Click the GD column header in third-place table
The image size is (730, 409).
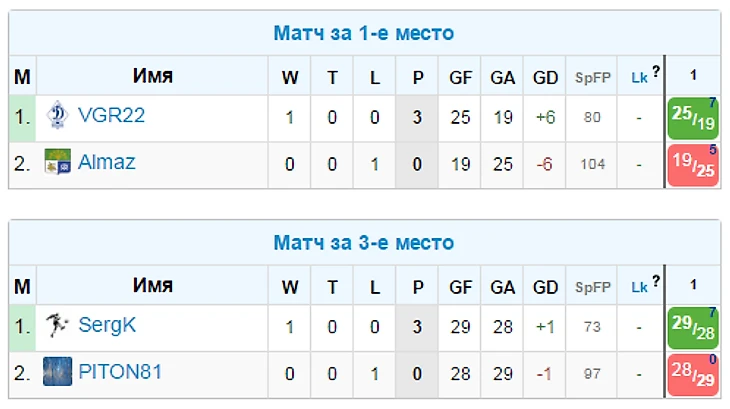545,287
